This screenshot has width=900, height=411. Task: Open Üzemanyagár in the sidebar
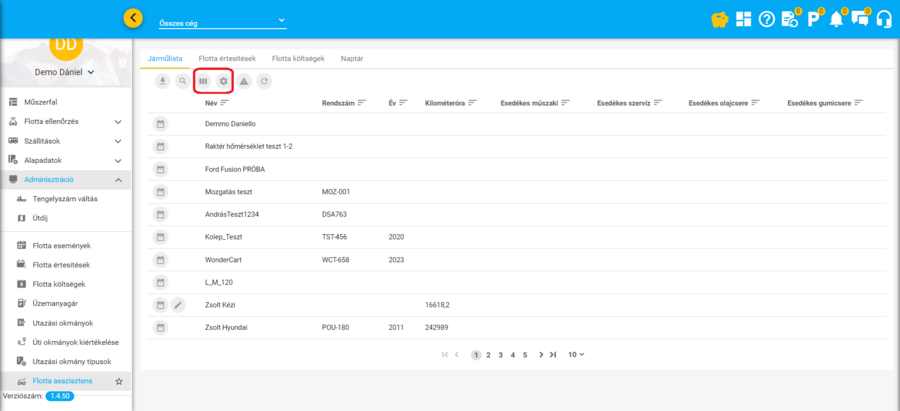coord(55,303)
